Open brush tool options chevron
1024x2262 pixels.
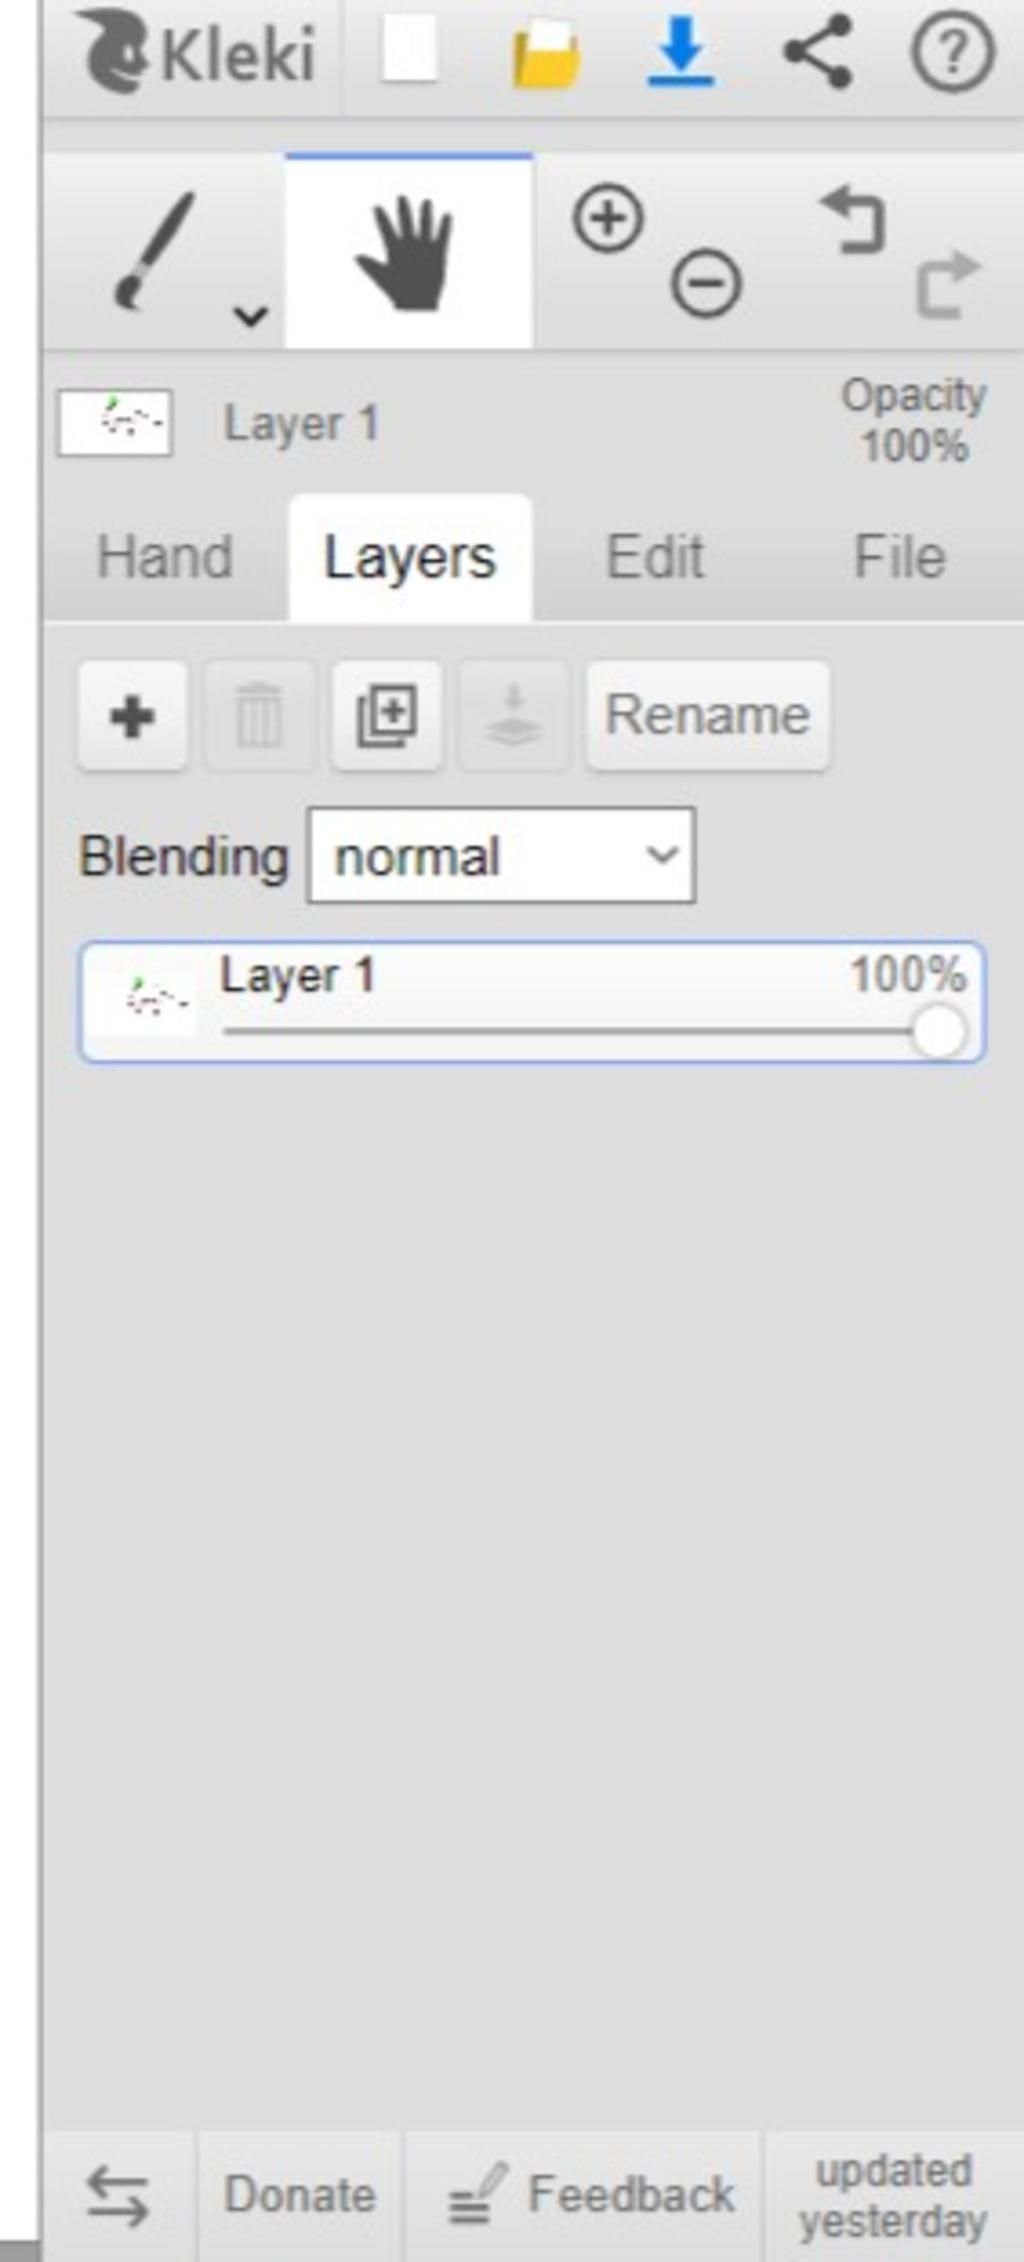pos(250,316)
